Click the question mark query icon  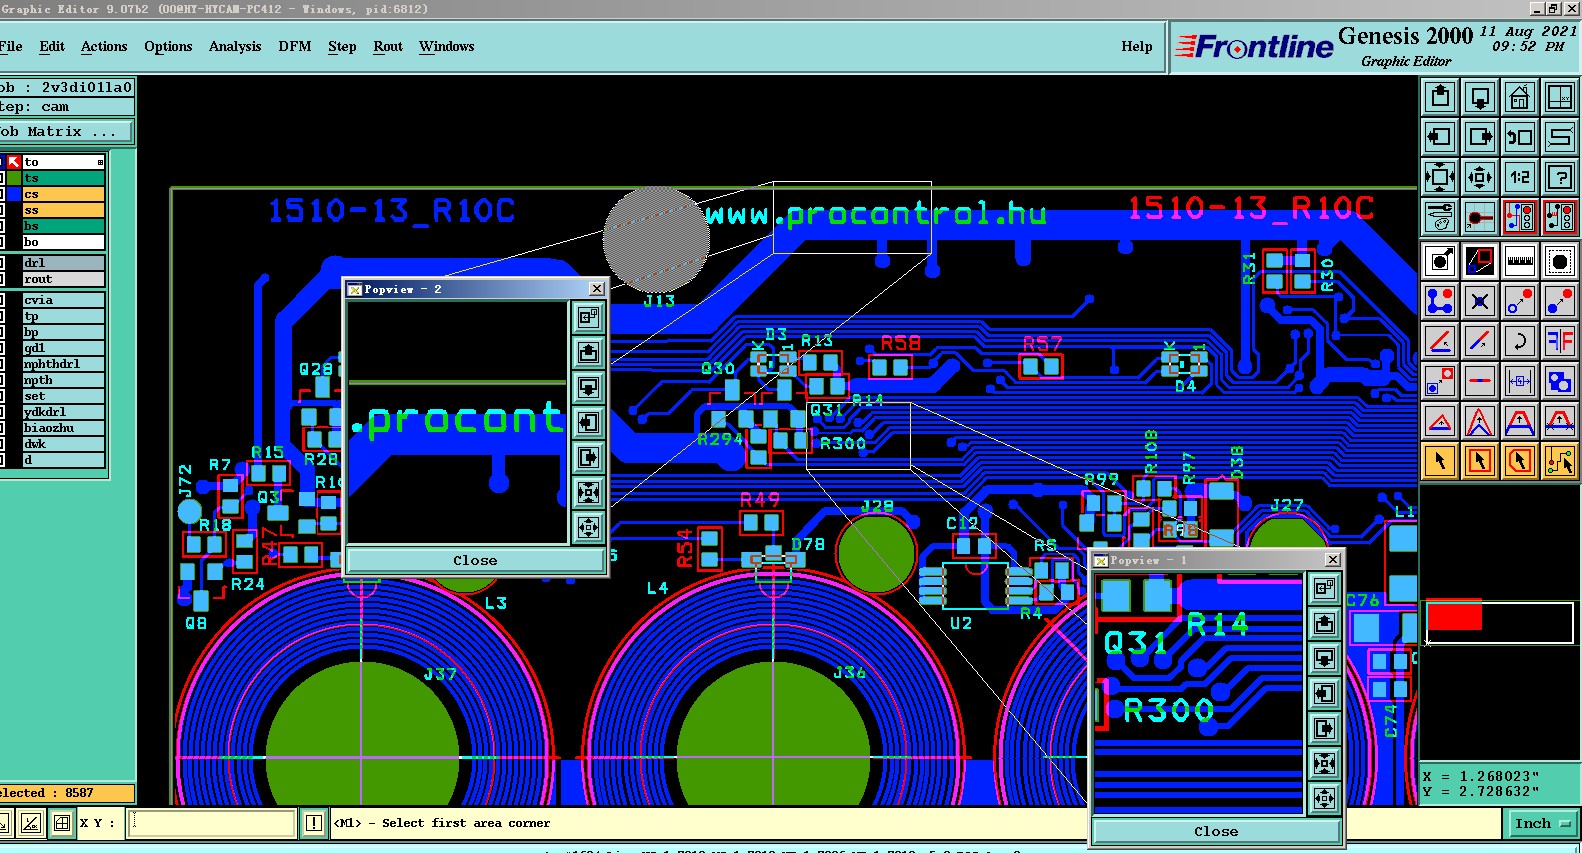1560,177
